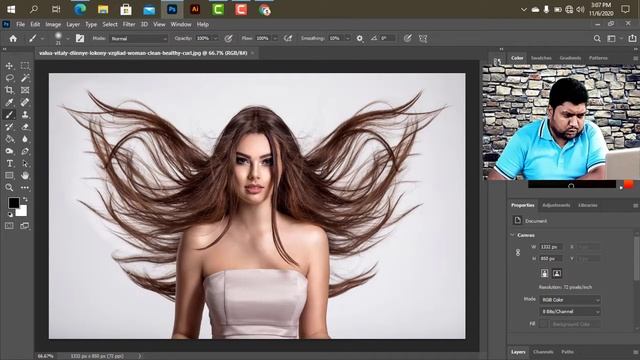Switch to the Swatches tab

tap(541, 58)
